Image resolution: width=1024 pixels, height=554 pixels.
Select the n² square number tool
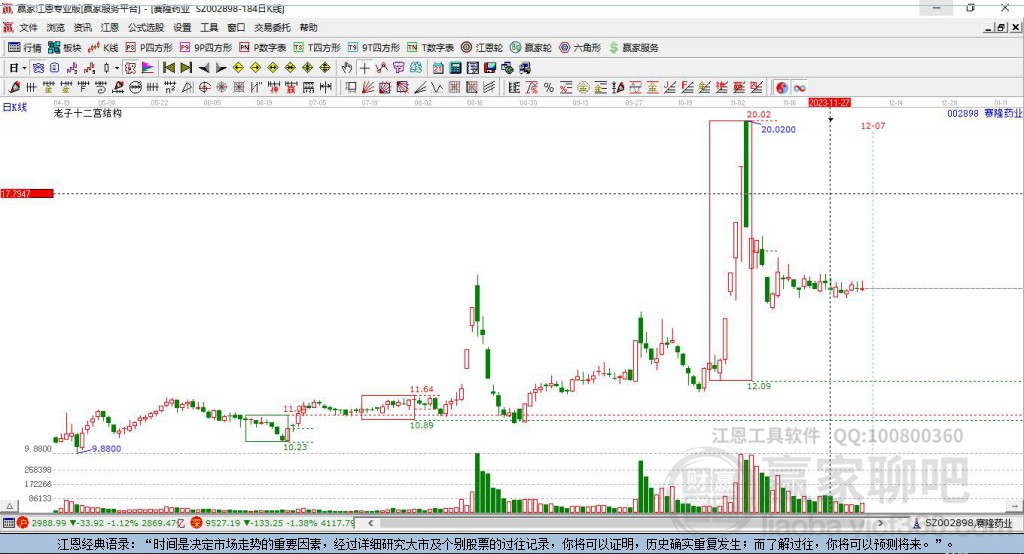click(x=170, y=88)
